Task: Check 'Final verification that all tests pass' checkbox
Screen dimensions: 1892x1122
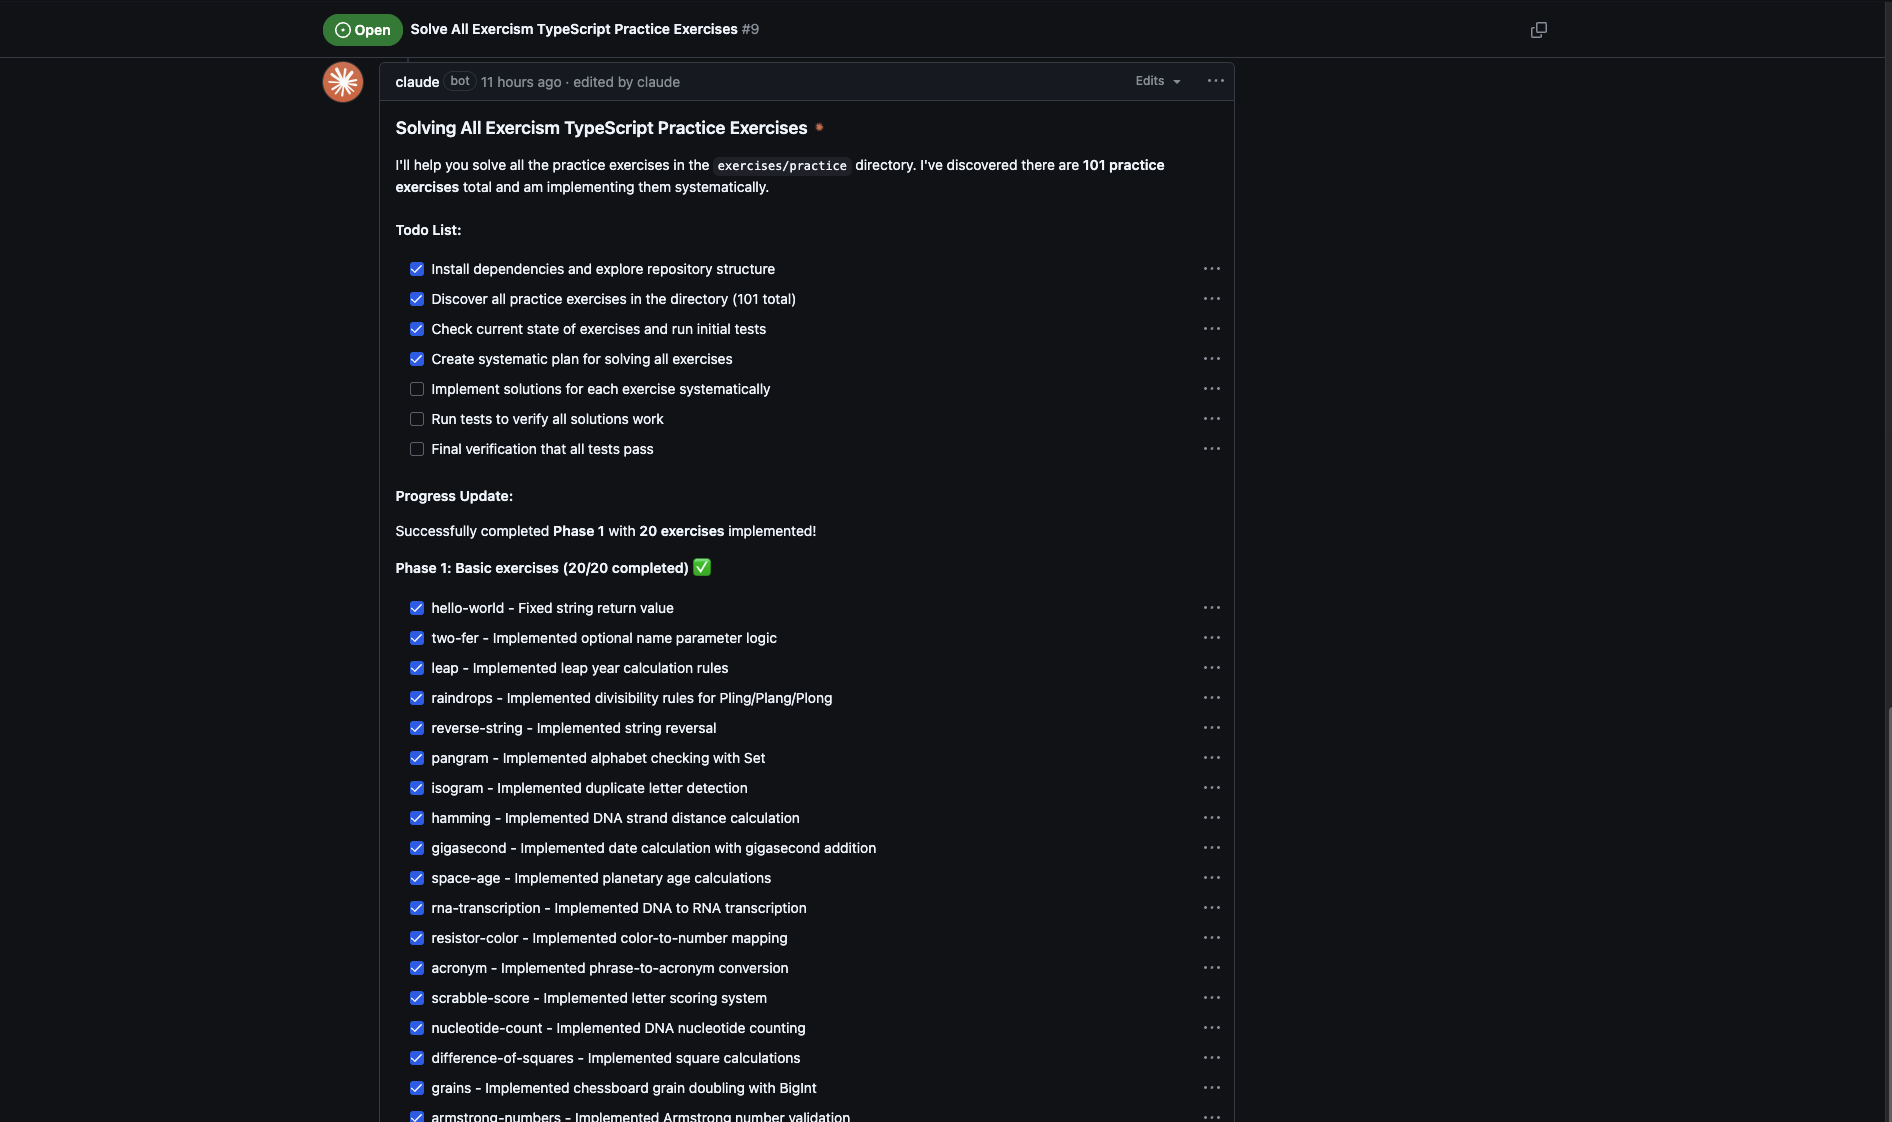Action: pos(417,449)
